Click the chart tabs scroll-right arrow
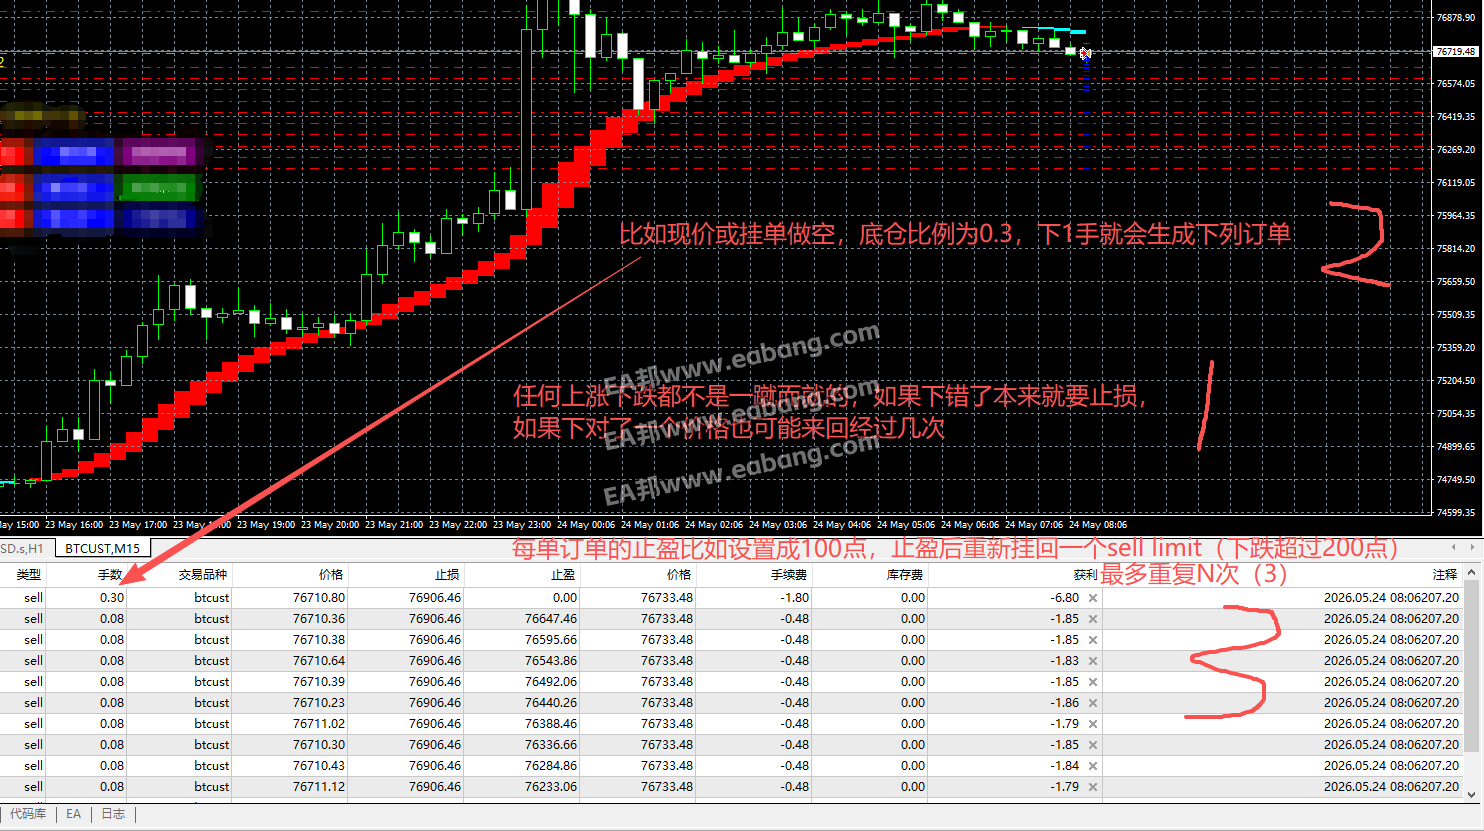The image size is (1484, 831). [1472, 548]
